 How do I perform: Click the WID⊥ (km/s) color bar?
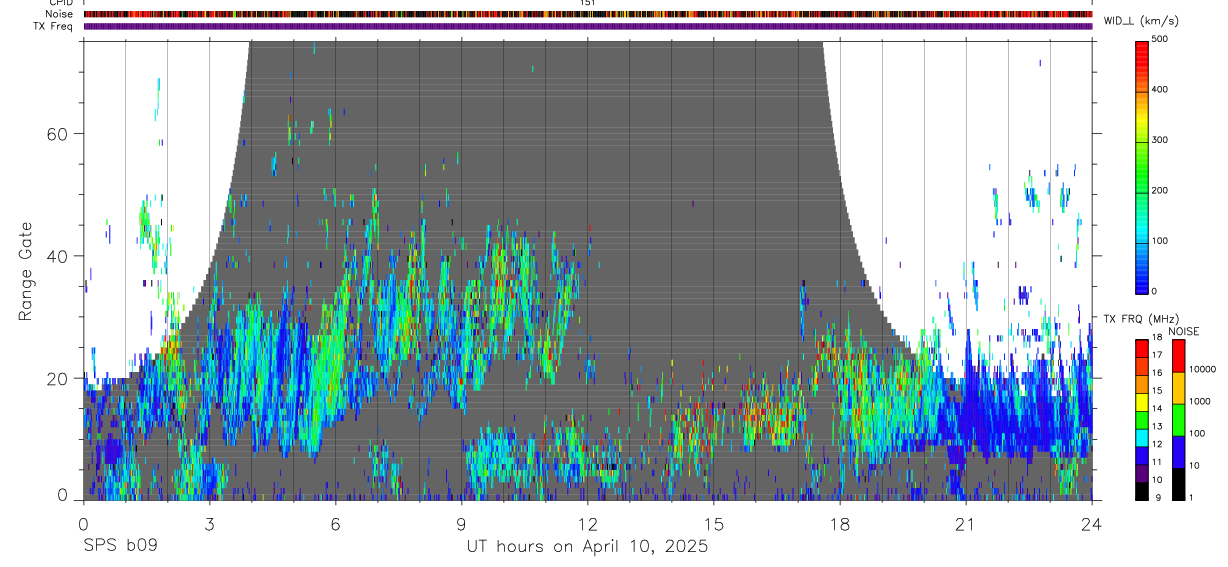click(1141, 166)
